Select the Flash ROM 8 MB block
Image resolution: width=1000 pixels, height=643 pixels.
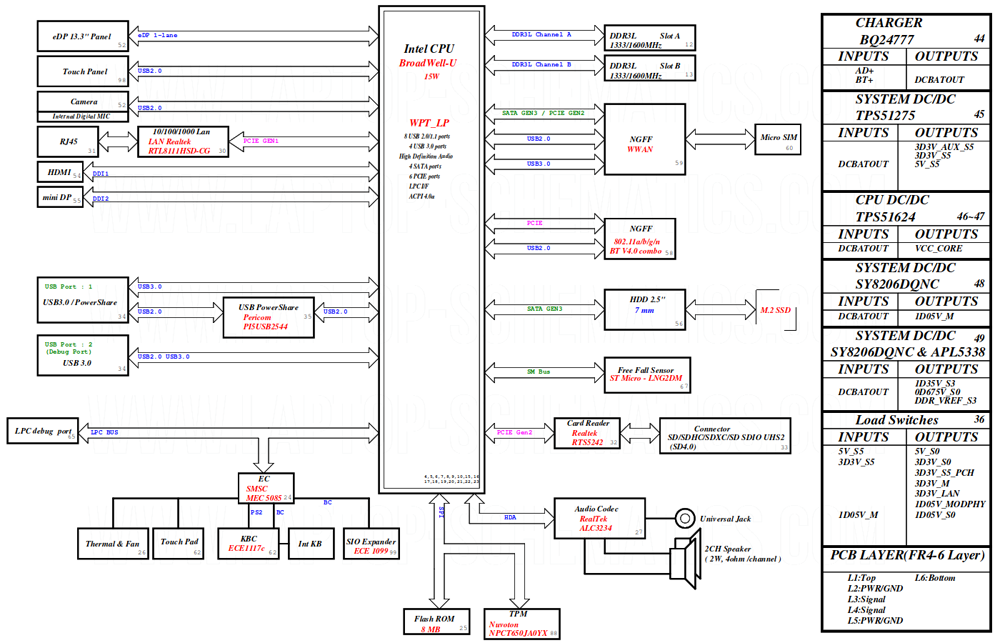pos(437,623)
